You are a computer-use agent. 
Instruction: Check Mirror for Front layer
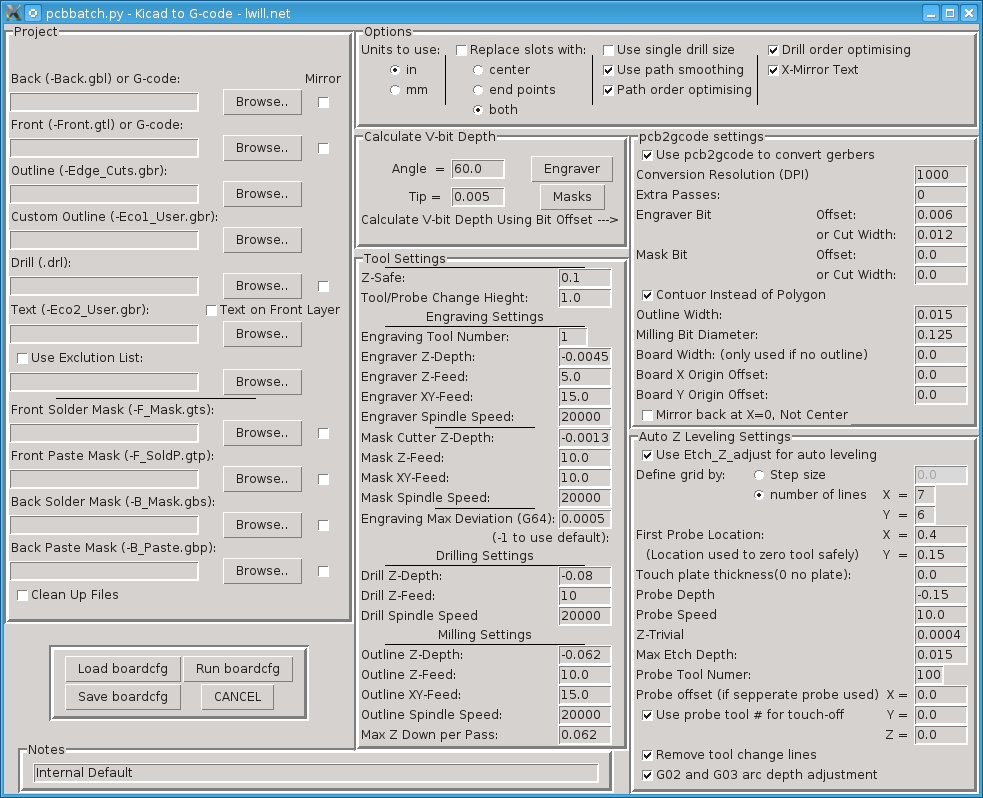[323, 149]
